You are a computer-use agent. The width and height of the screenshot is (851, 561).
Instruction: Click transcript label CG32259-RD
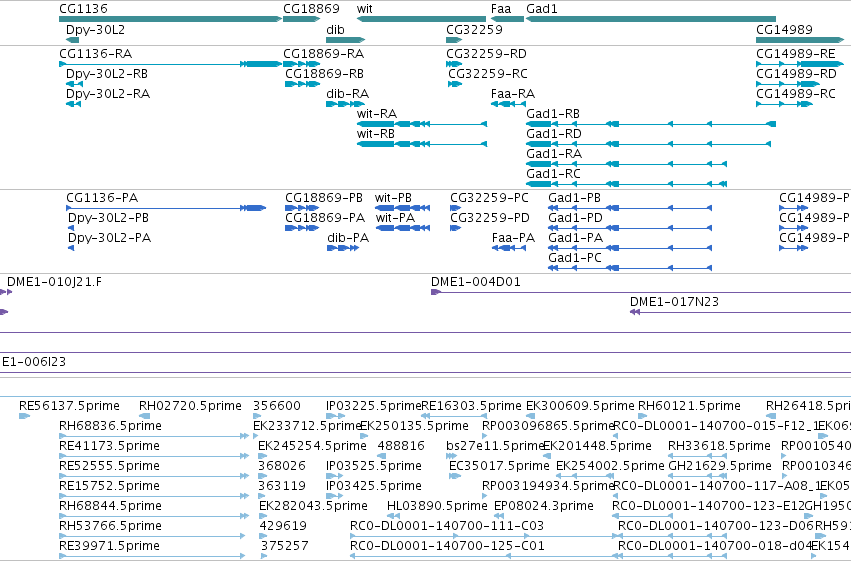pyautogui.click(x=486, y=54)
